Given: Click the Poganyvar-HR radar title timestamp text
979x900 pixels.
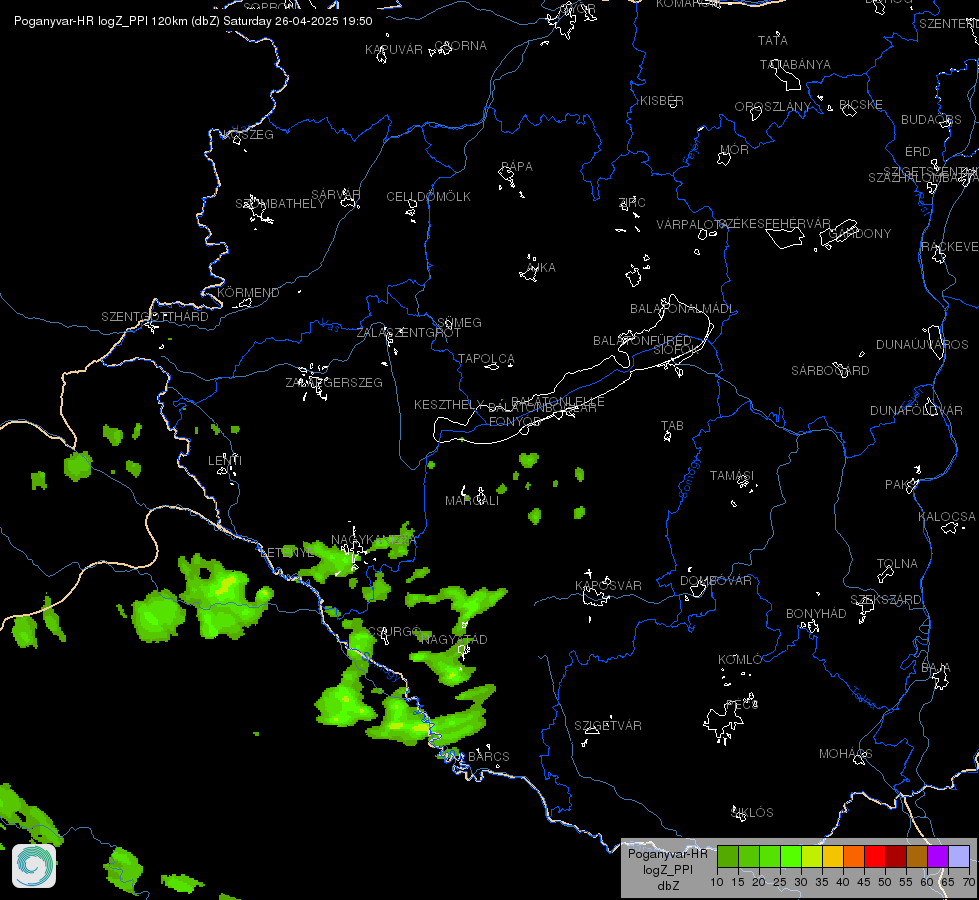Looking at the screenshot, I should (193, 21).
